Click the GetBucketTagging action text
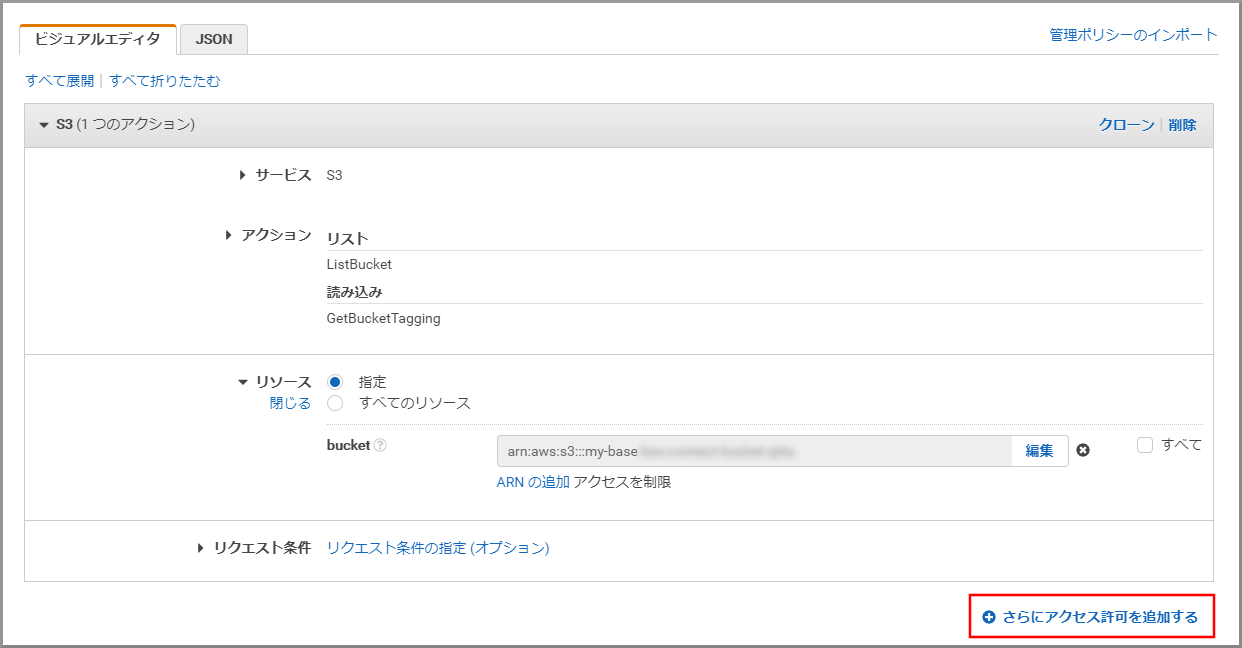 coord(383,319)
